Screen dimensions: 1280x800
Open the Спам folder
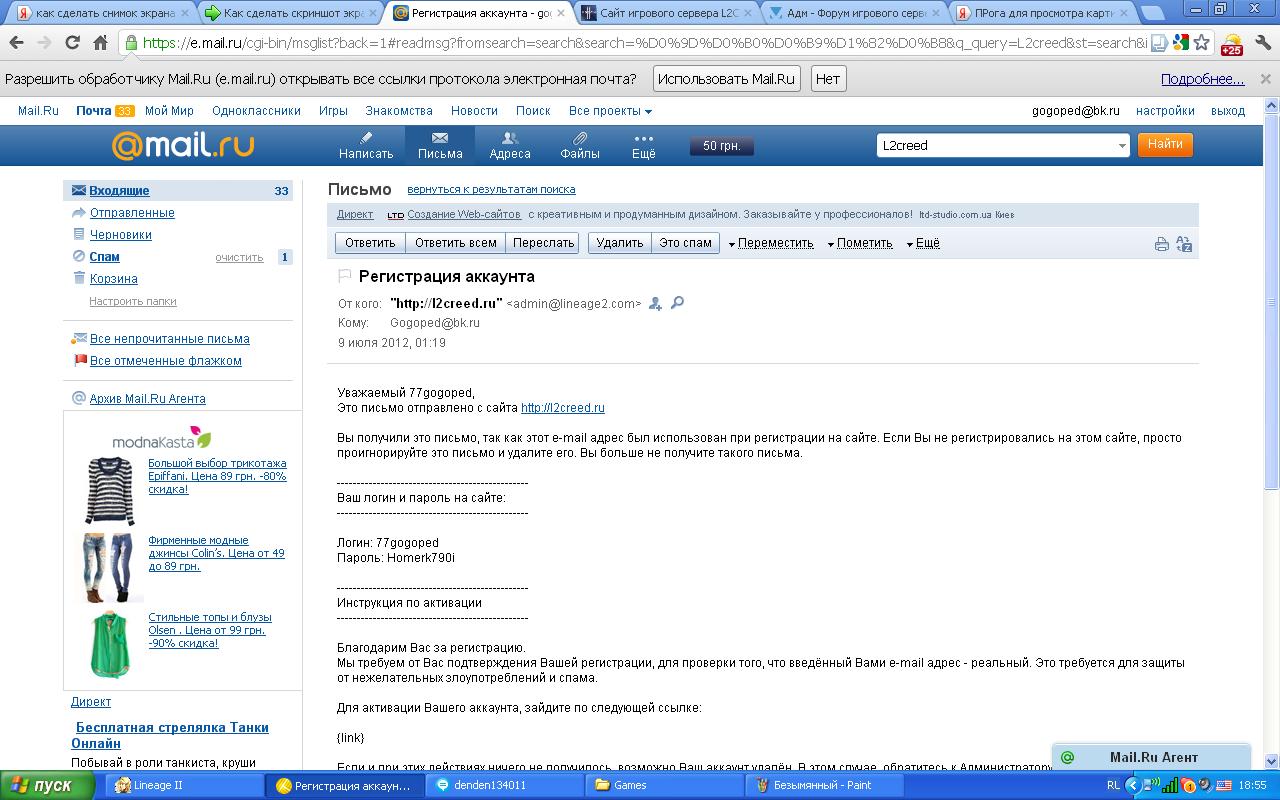tap(104, 257)
